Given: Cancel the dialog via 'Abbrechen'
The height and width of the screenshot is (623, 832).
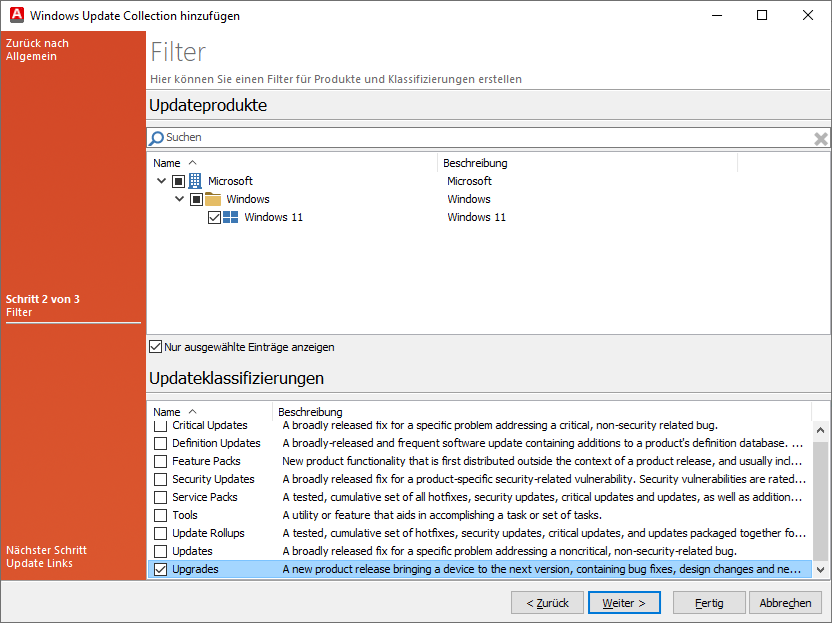Looking at the screenshot, I should coord(786,602).
